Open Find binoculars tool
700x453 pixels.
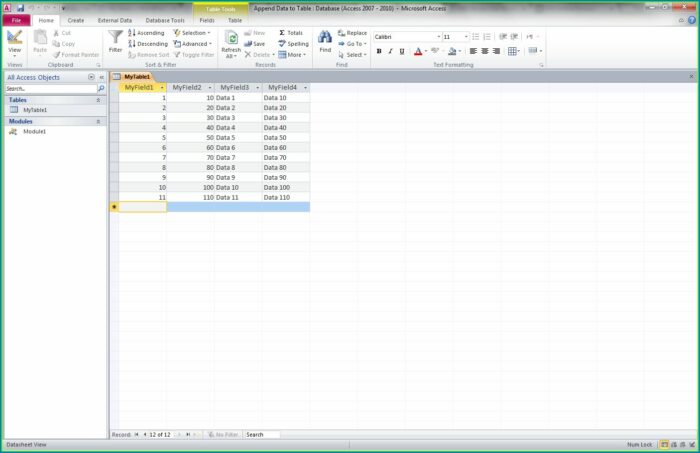325,41
